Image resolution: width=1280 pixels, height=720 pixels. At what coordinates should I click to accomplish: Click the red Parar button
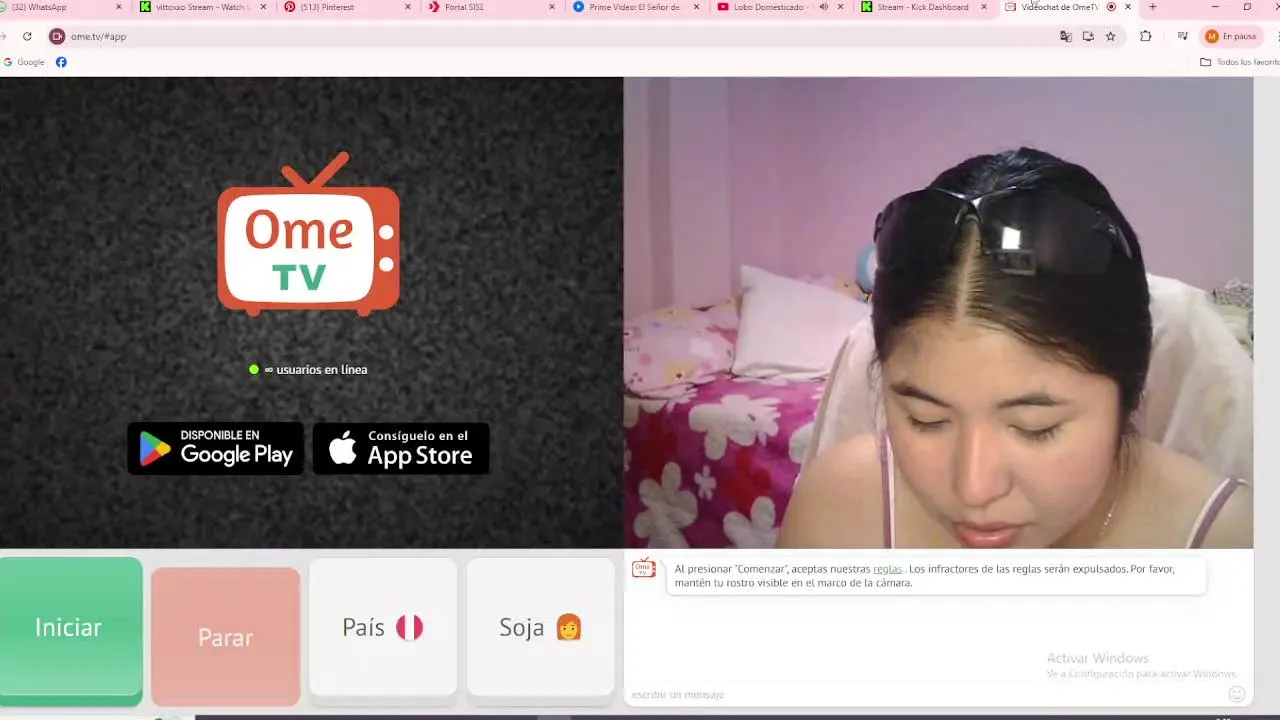click(225, 637)
